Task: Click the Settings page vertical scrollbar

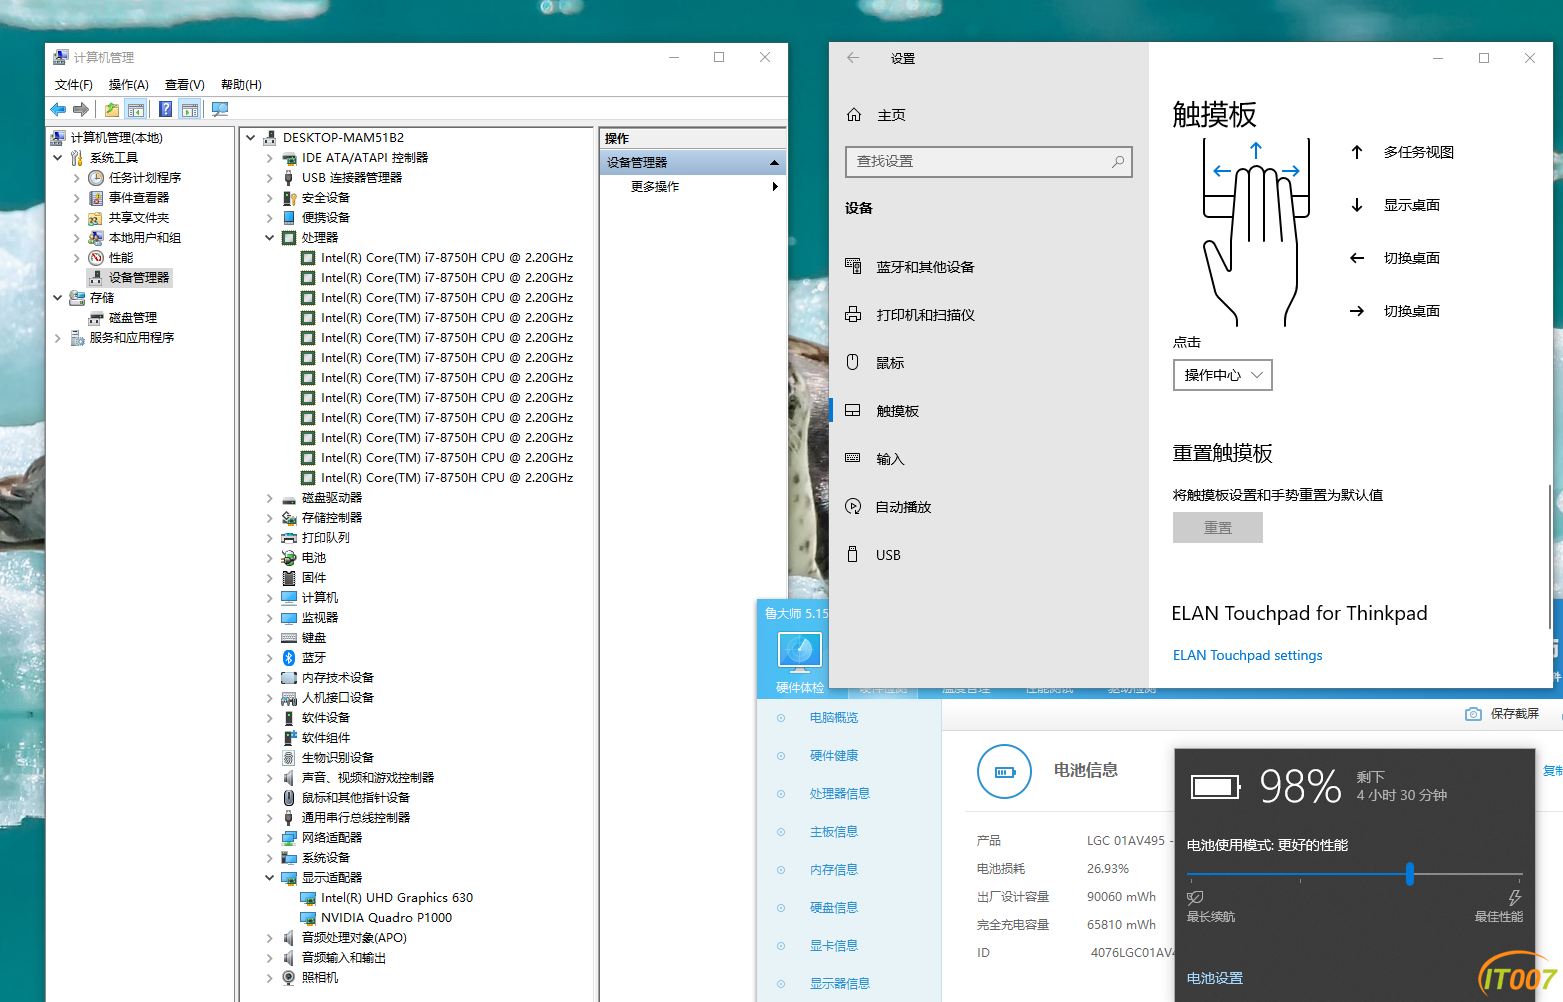Action: 1549,556
